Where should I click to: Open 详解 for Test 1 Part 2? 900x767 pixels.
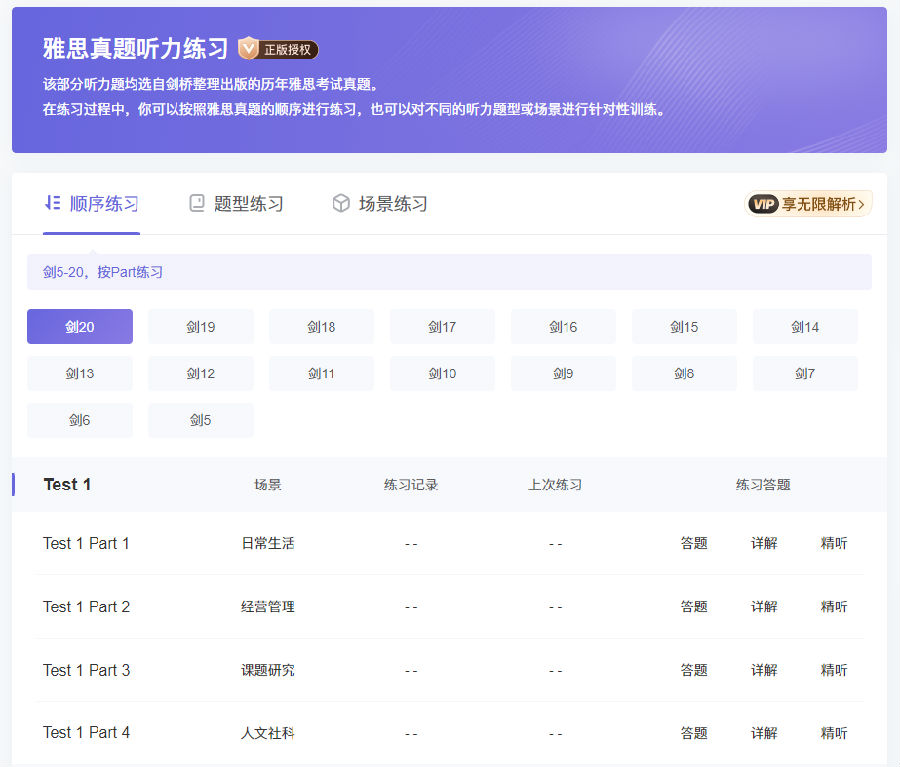(x=764, y=607)
